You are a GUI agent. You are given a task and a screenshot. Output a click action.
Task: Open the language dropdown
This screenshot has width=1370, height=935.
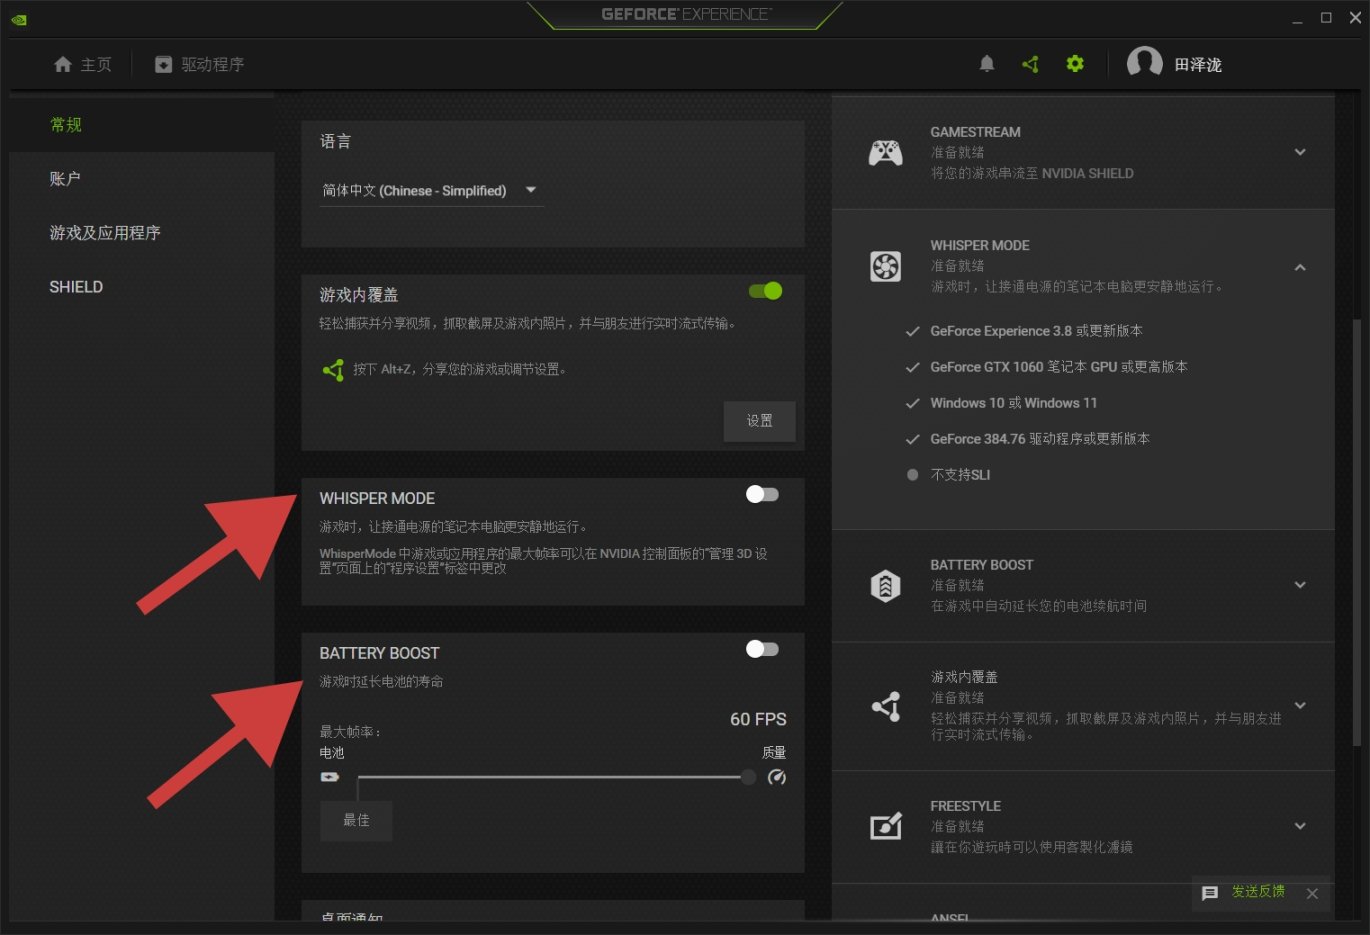(x=431, y=191)
